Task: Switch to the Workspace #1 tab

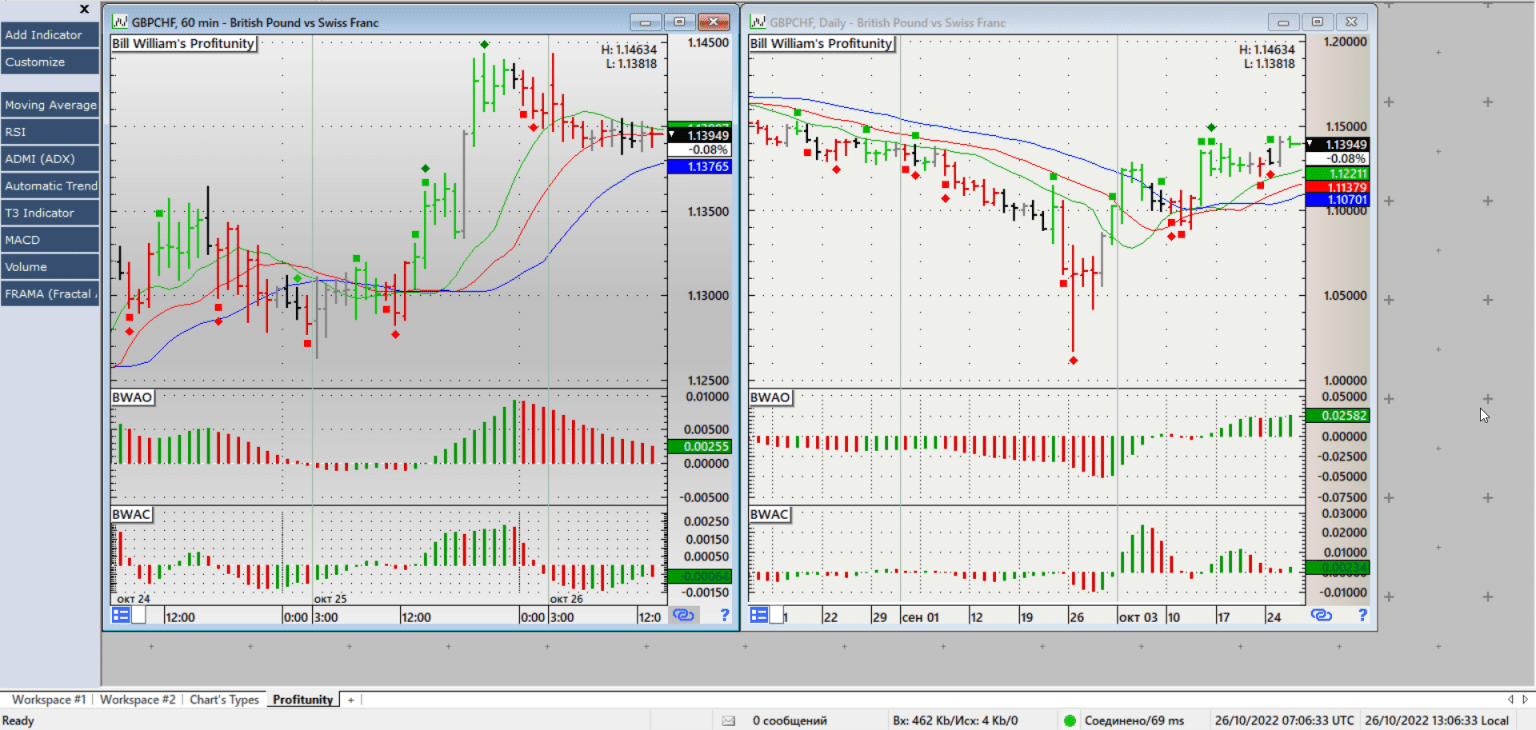Action: coord(49,700)
